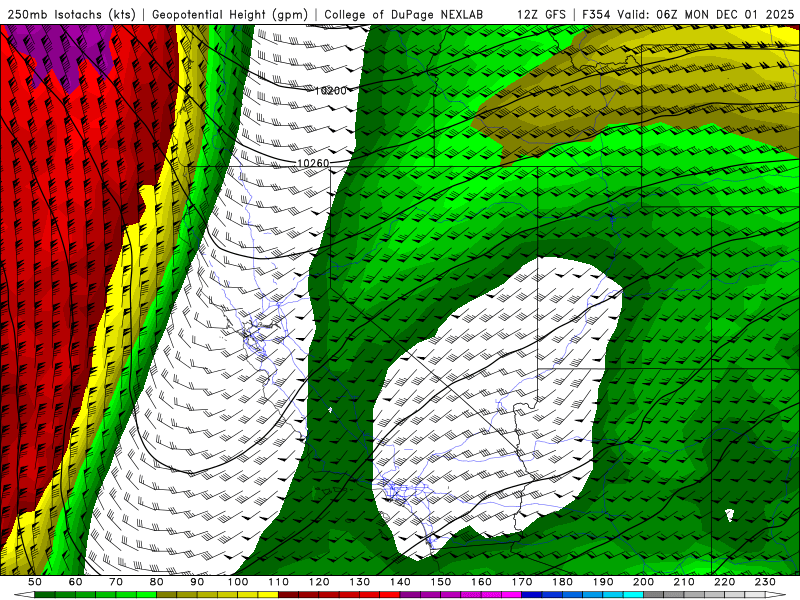Image resolution: width=800 pixels, height=600 pixels.
Task: Click the 210 tick label on the colorbar
Action: tap(684, 582)
